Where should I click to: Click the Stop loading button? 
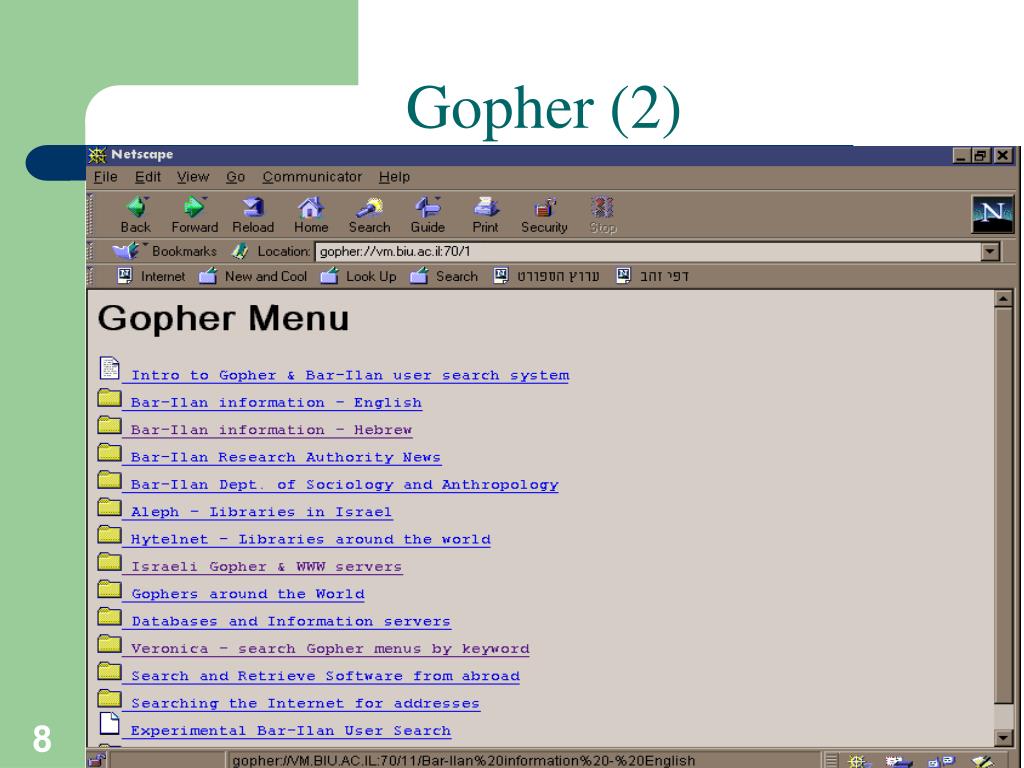coord(603,215)
